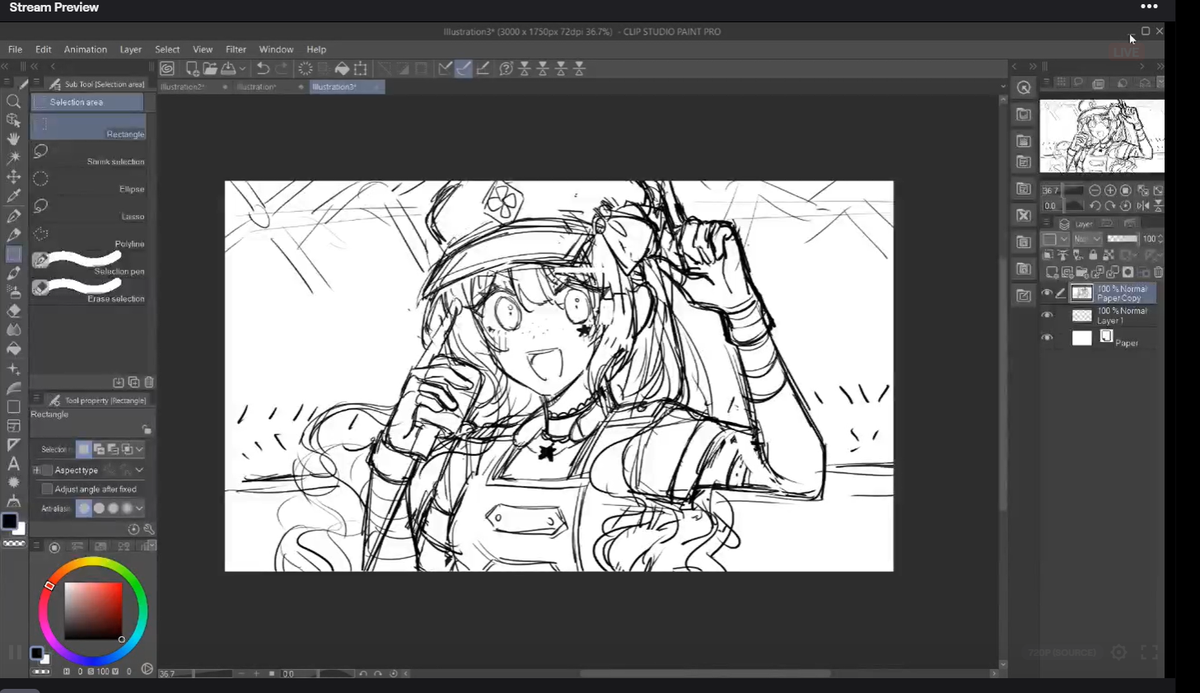
Task: Choose the Ellipse selection sub tool
Action: pos(90,180)
